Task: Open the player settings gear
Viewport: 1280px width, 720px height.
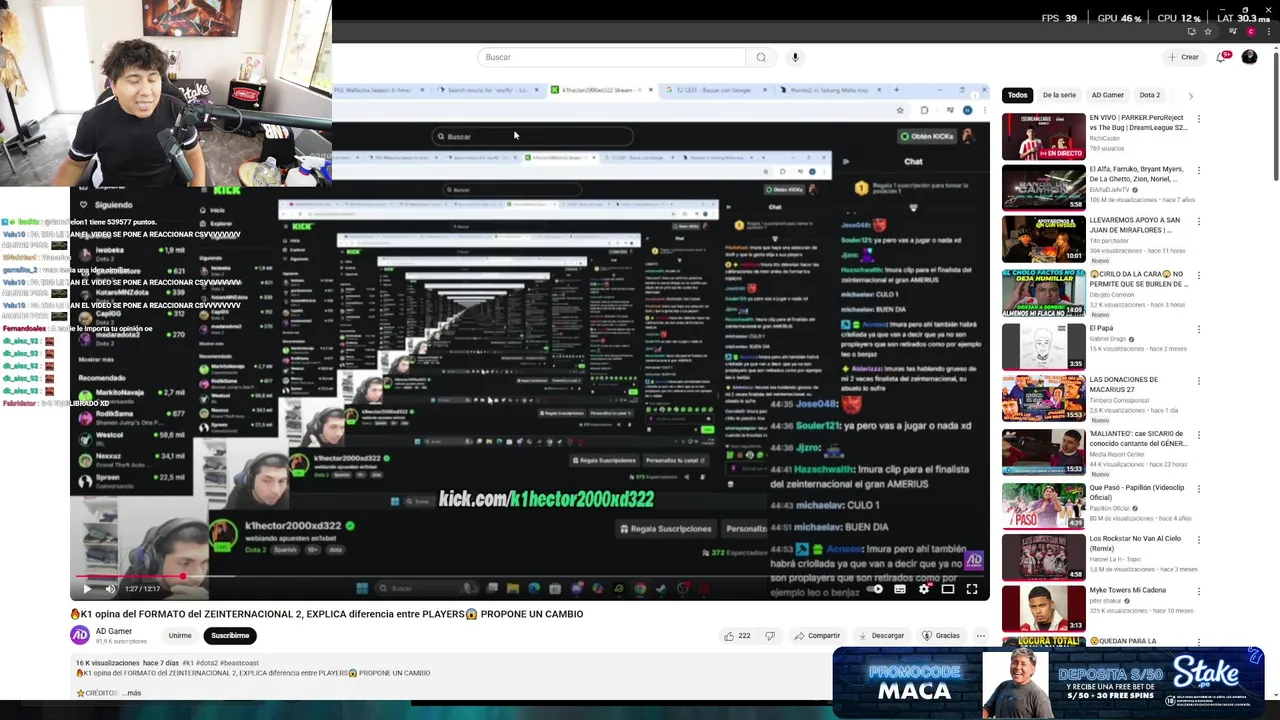Action: tap(924, 589)
